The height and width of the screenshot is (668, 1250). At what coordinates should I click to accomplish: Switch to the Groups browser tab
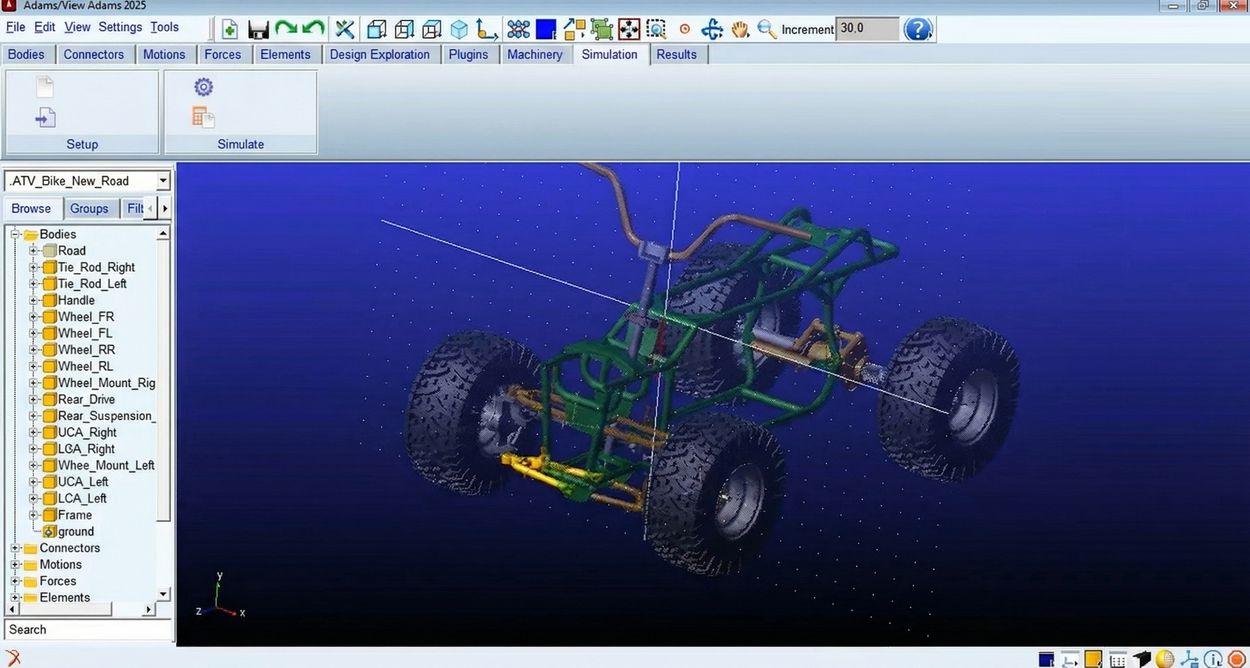tap(89, 209)
